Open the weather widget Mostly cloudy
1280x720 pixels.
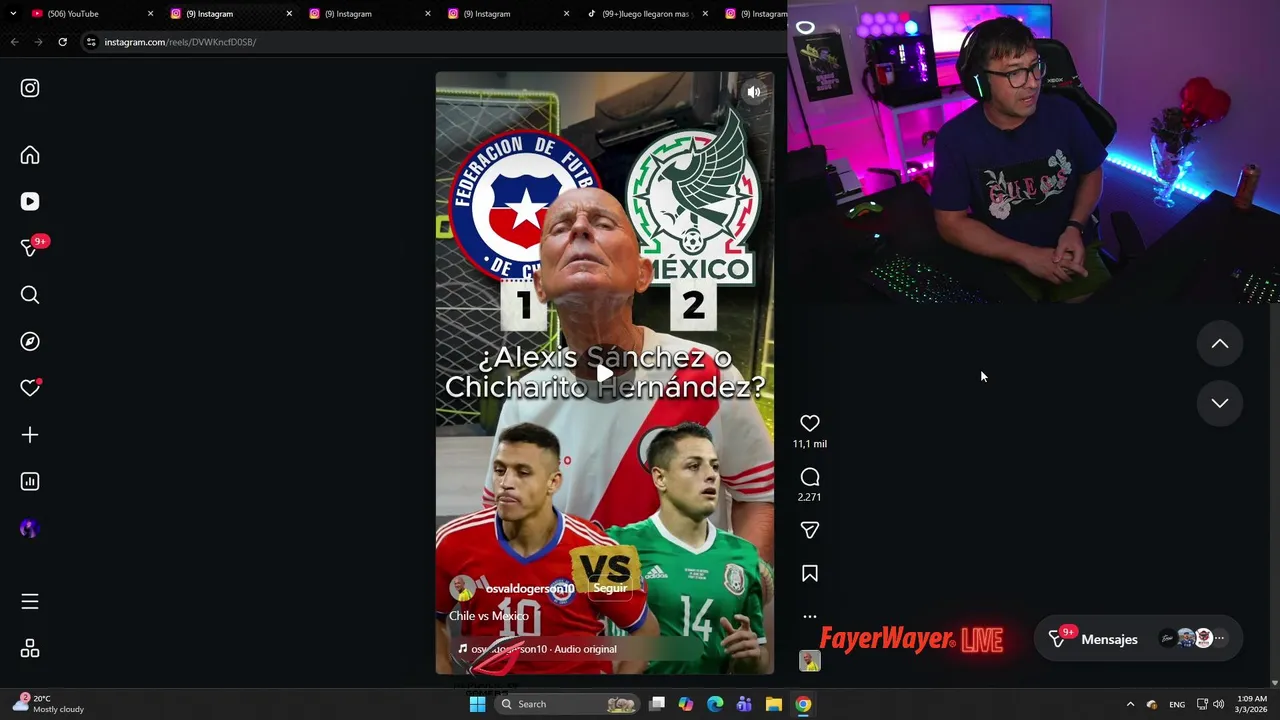[50, 704]
